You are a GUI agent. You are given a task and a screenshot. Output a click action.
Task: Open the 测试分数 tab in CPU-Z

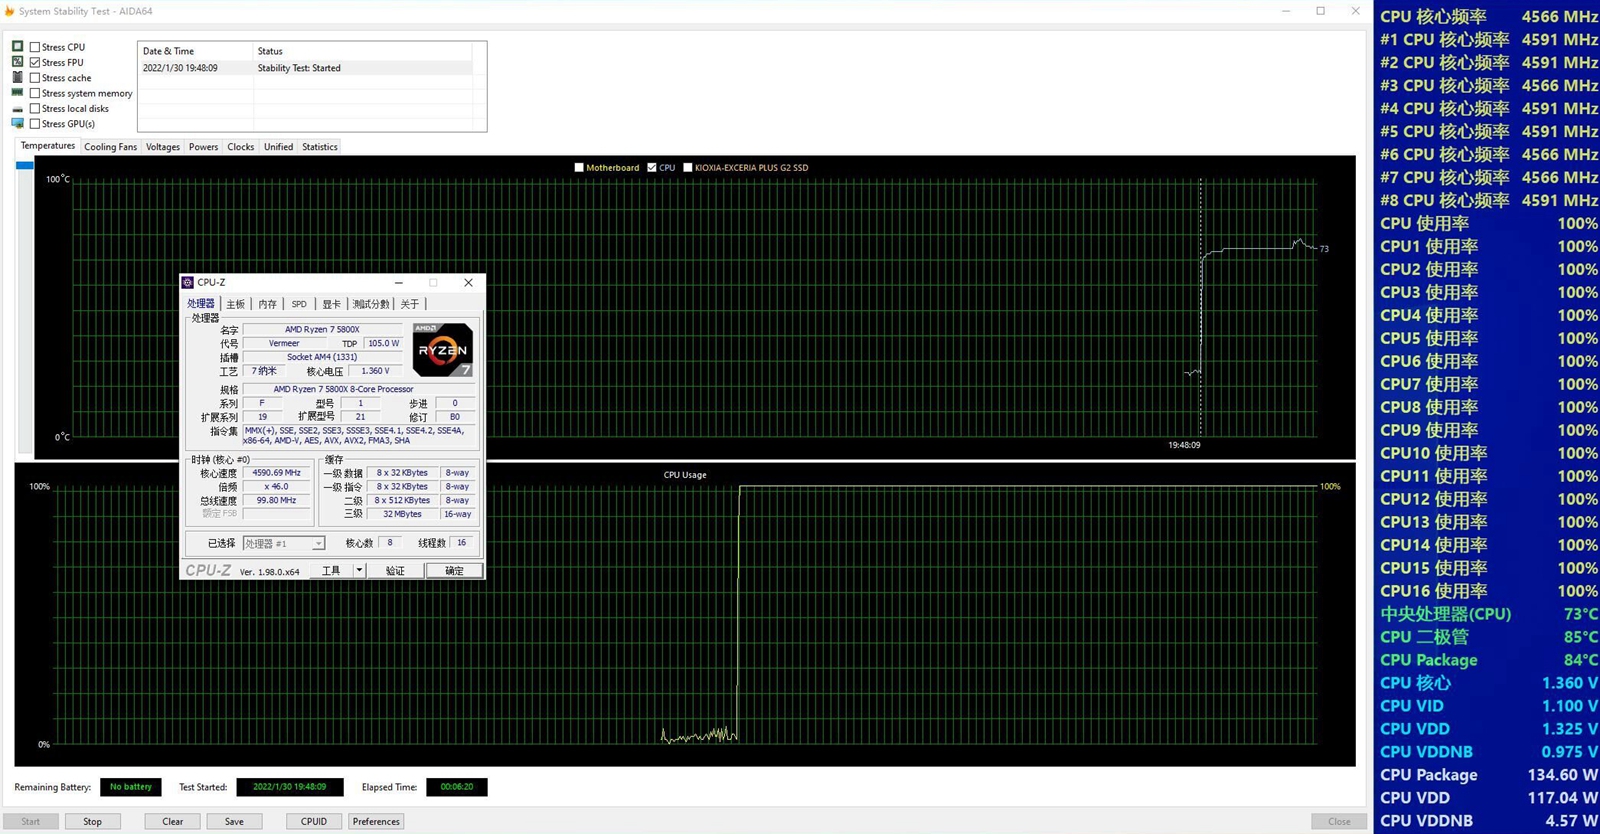pos(371,304)
